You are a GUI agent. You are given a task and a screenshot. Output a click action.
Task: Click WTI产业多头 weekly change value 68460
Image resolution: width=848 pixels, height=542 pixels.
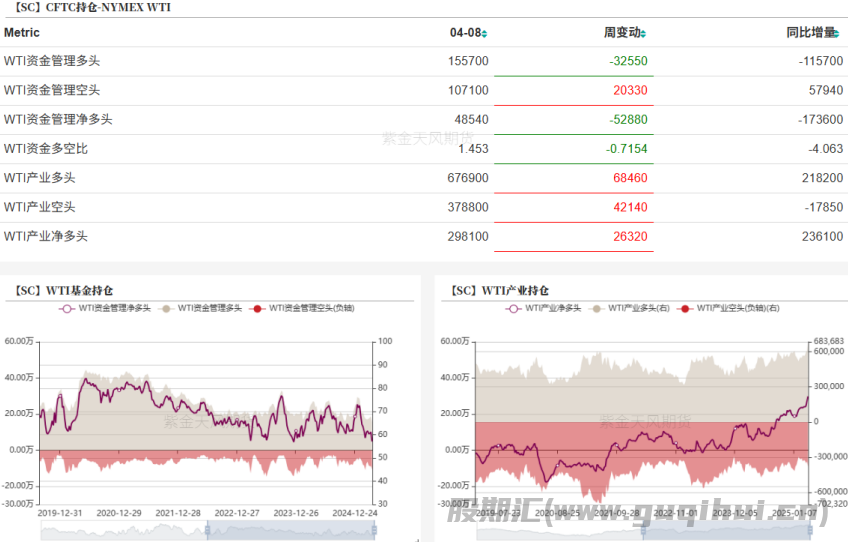tap(628, 178)
